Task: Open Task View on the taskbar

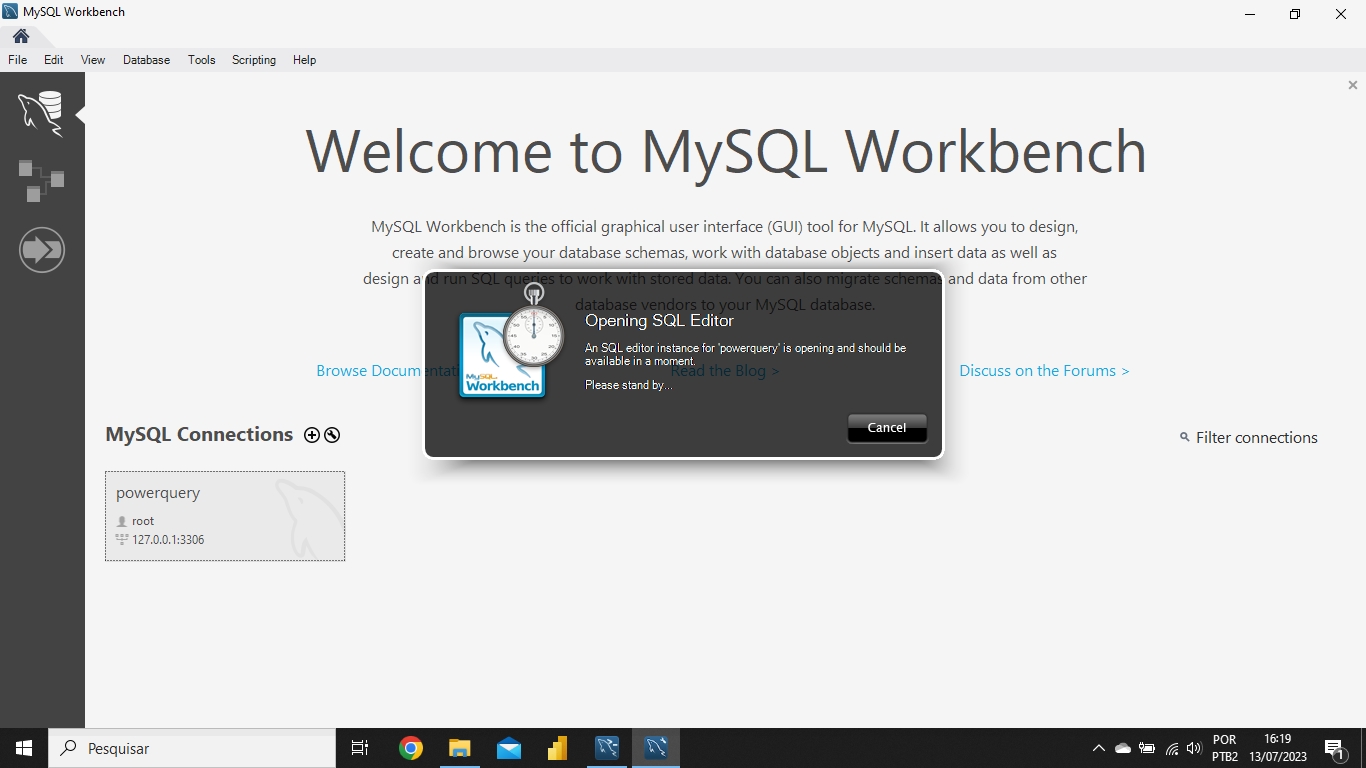Action: pos(360,748)
